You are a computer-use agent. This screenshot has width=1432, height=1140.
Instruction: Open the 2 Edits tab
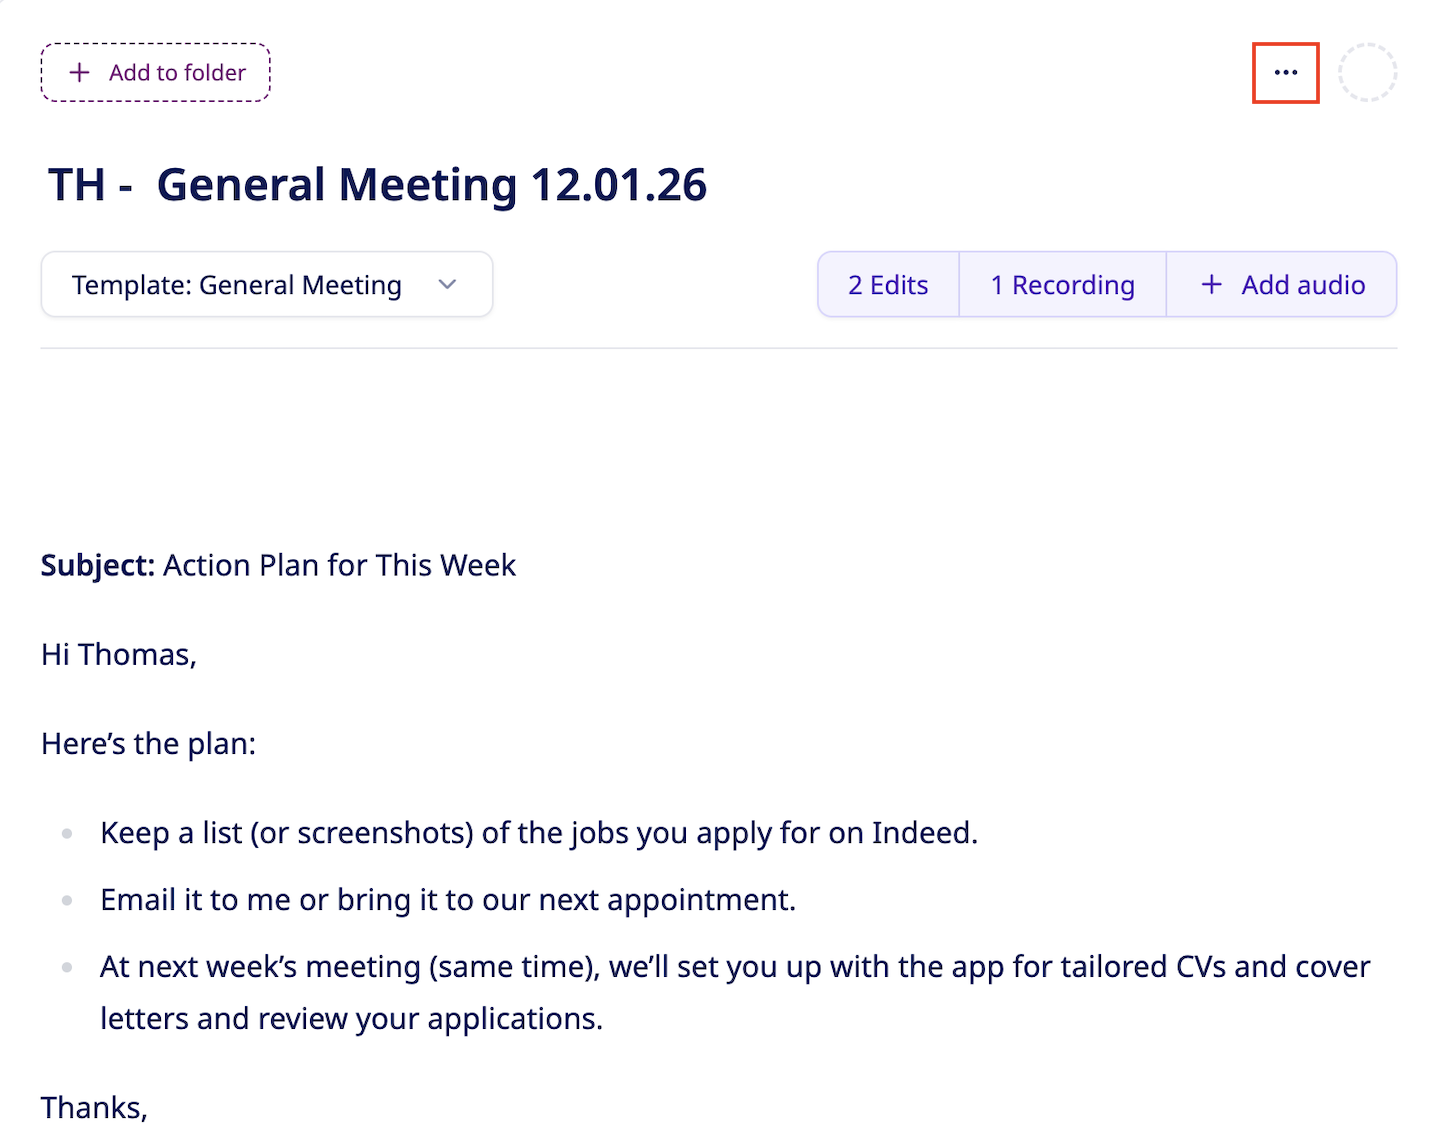(888, 285)
